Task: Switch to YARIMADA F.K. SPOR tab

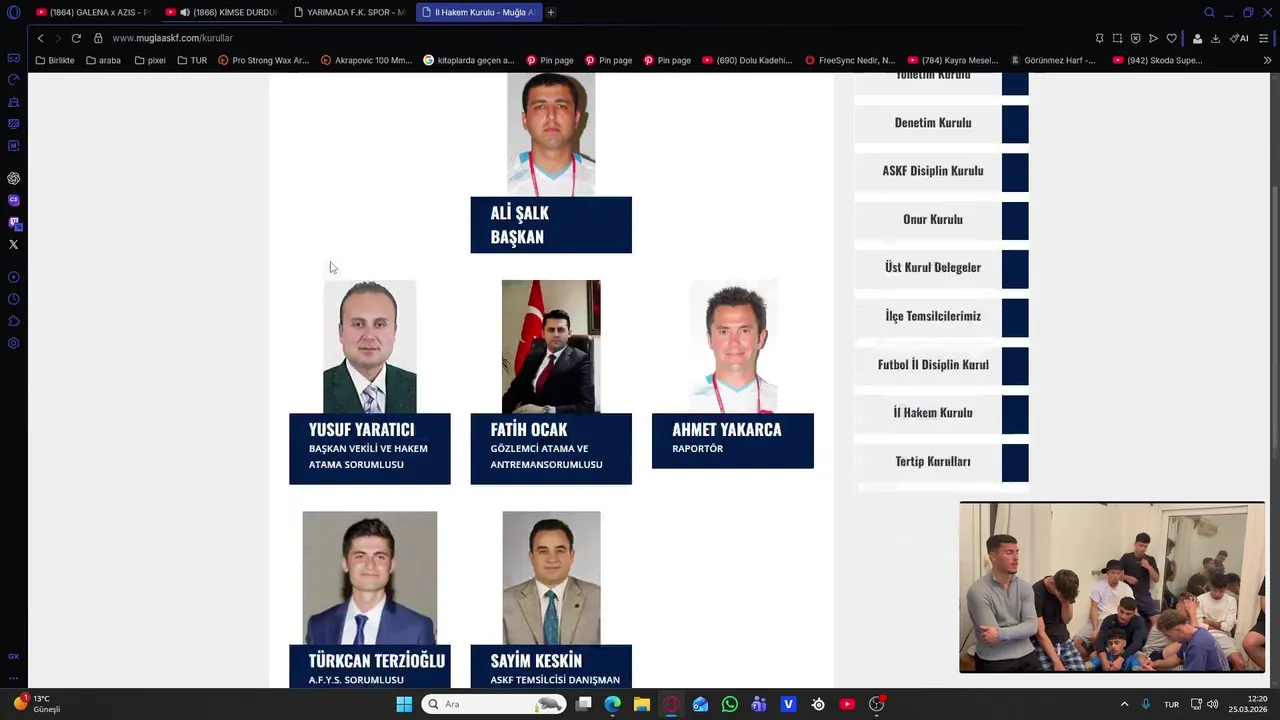Action: [349, 12]
